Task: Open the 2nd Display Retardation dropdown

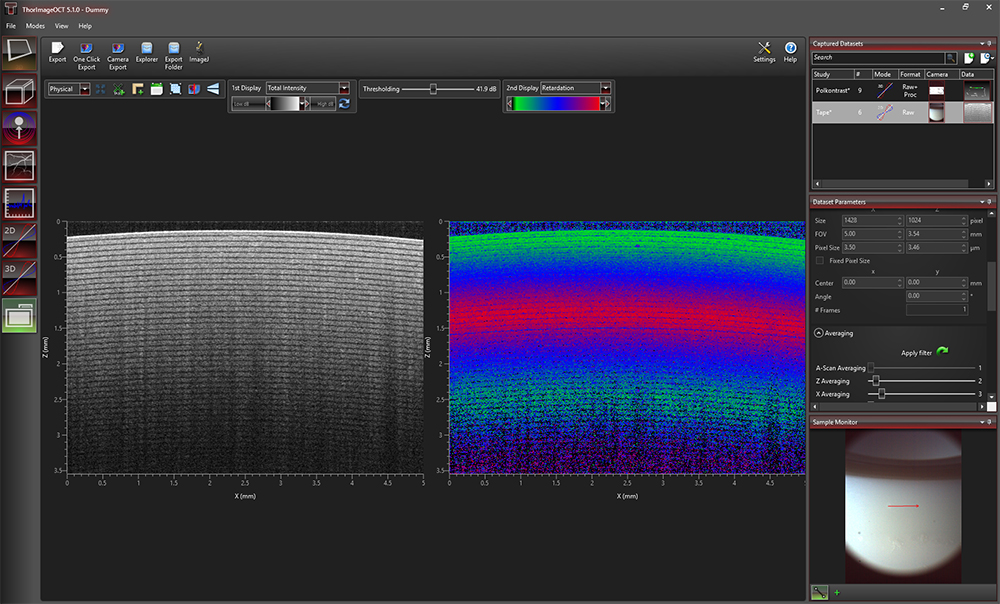Action: pyautogui.click(x=605, y=88)
